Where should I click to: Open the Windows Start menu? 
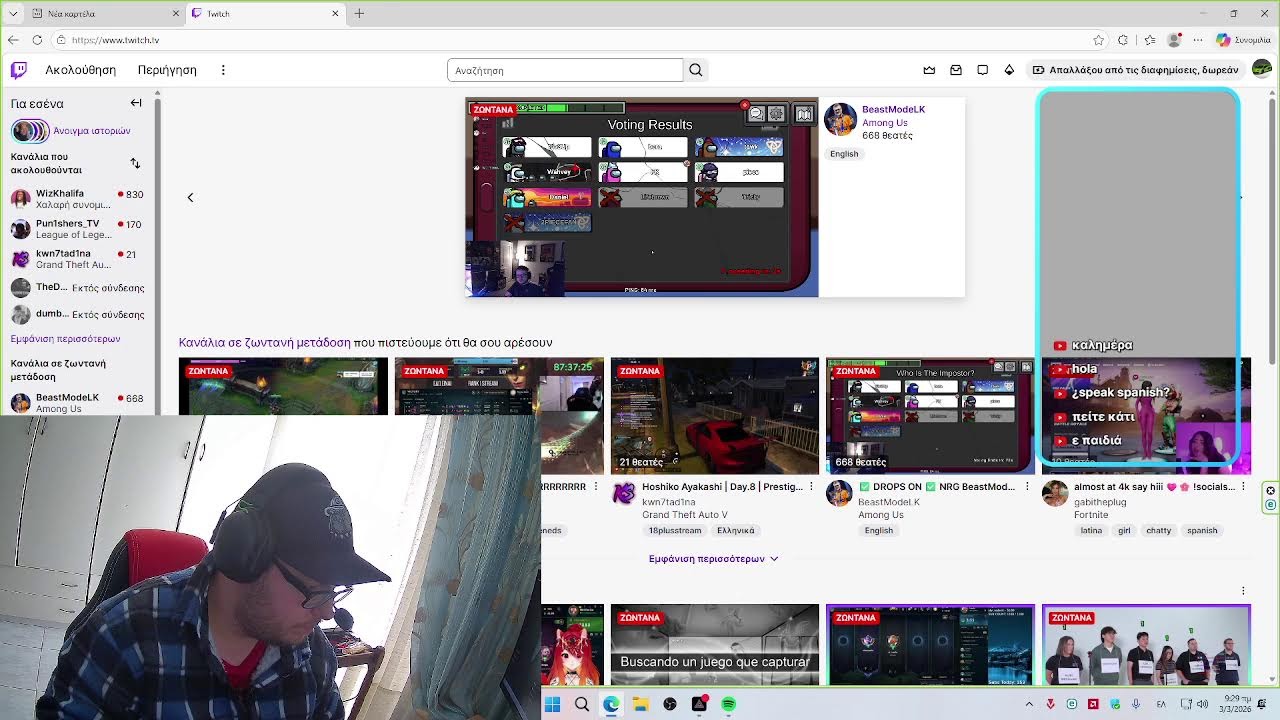pyautogui.click(x=552, y=704)
